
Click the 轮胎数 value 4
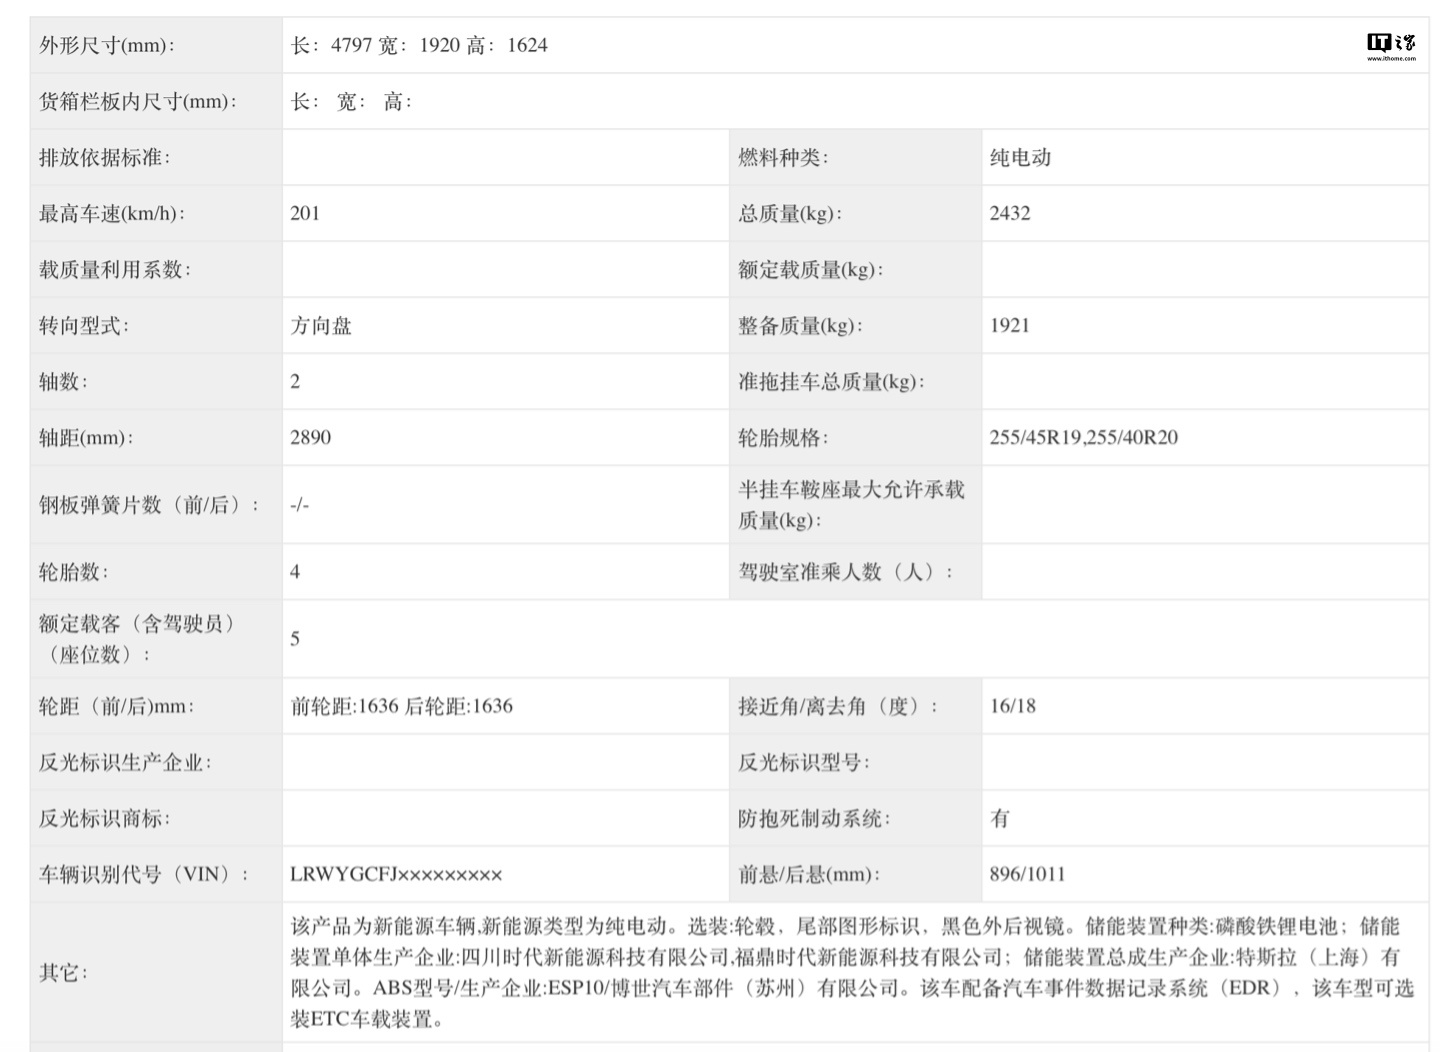point(295,572)
